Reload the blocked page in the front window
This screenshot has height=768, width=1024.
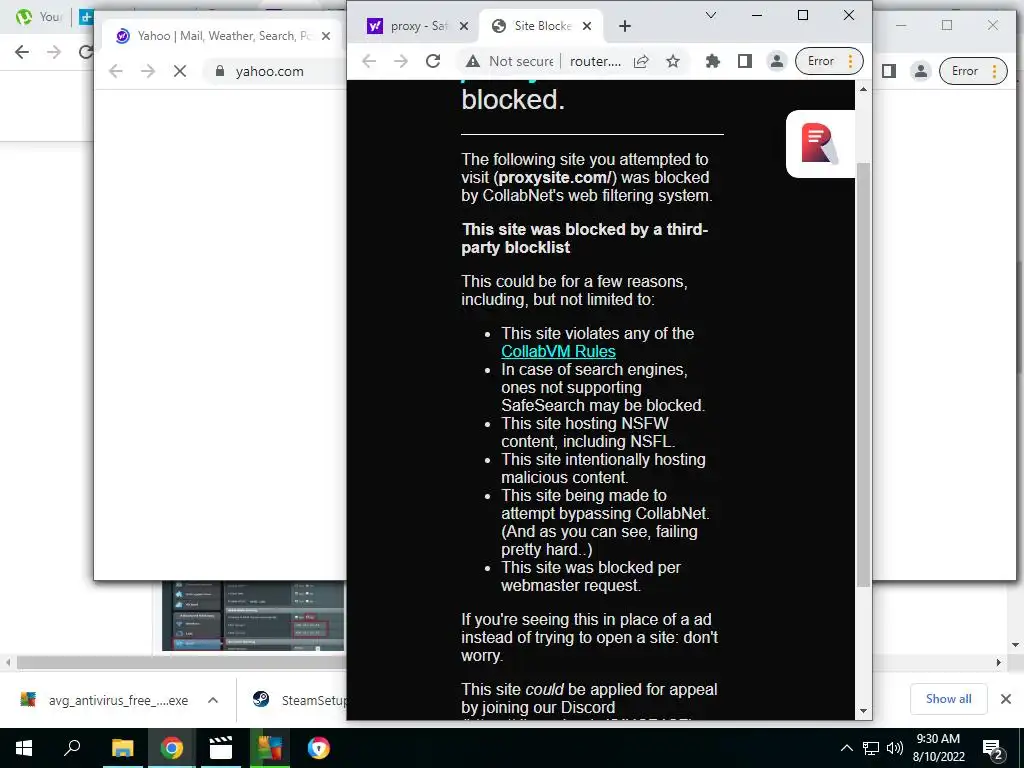pos(432,61)
